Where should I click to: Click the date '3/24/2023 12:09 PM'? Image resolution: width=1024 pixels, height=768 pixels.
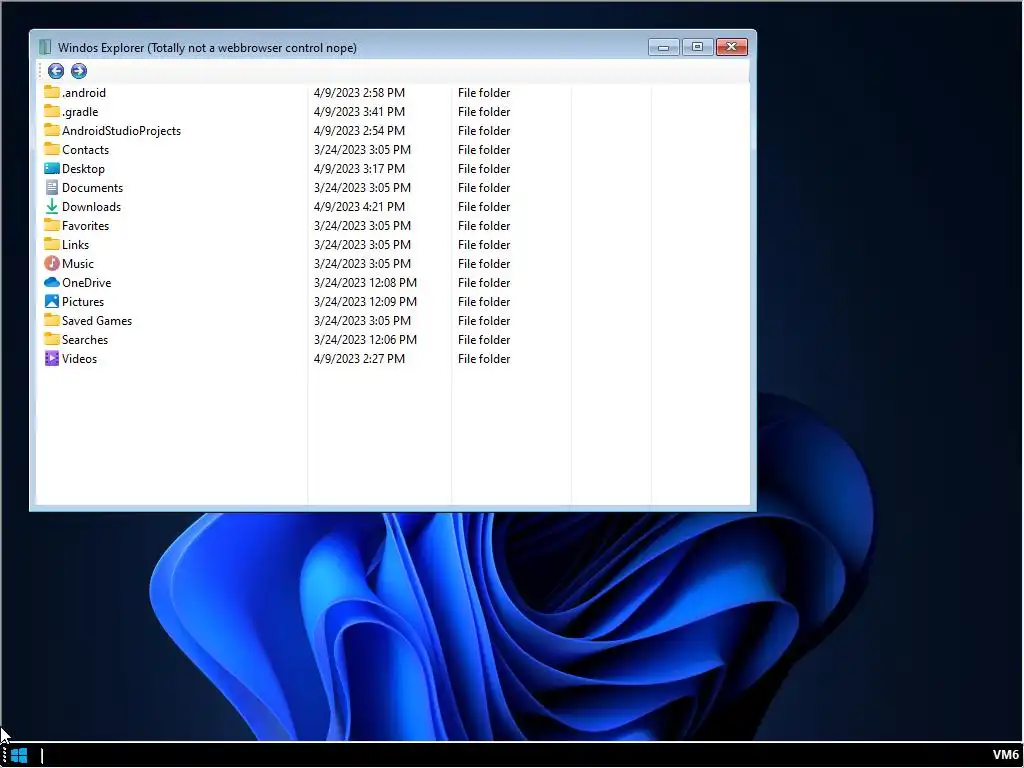pyautogui.click(x=365, y=301)
